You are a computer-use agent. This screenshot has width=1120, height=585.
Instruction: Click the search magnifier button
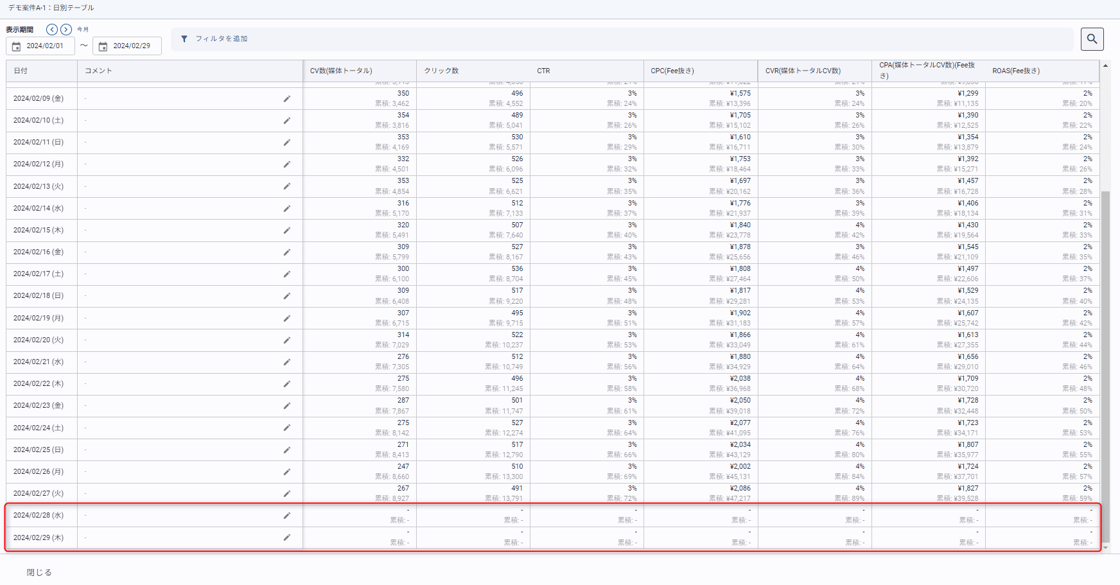pyautogui.click(x=1092, y=39)
